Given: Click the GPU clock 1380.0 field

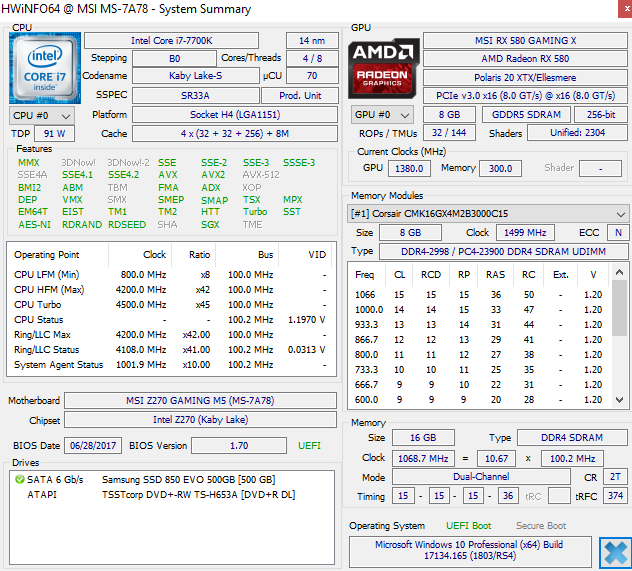Looking at the screenshot, I should [409, 168].
